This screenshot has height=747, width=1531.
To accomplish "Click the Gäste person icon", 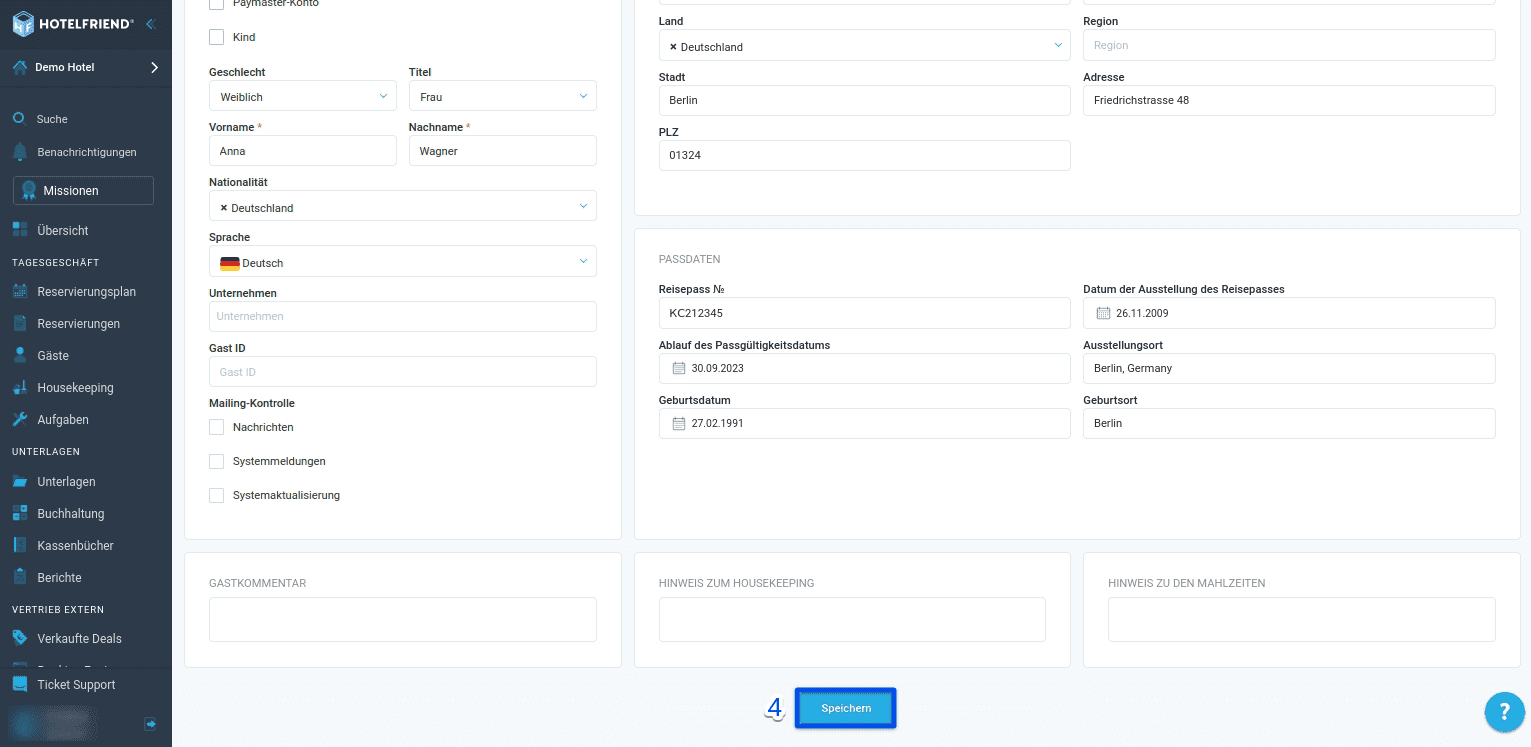I will (20, 355).
